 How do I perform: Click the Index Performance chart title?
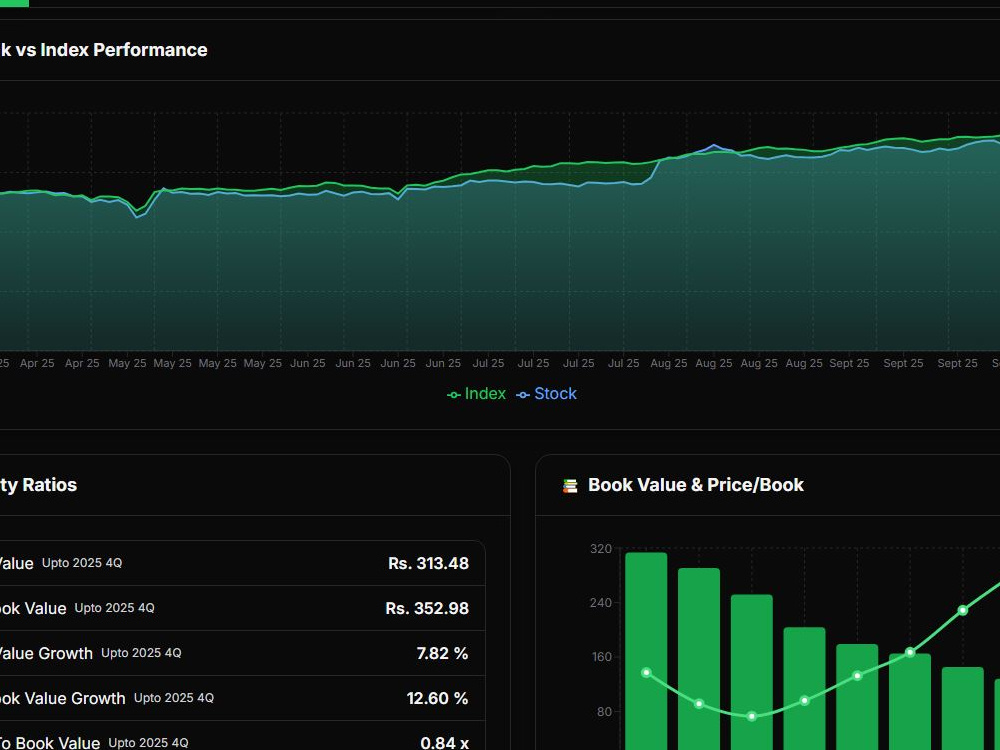coord(103,50)
